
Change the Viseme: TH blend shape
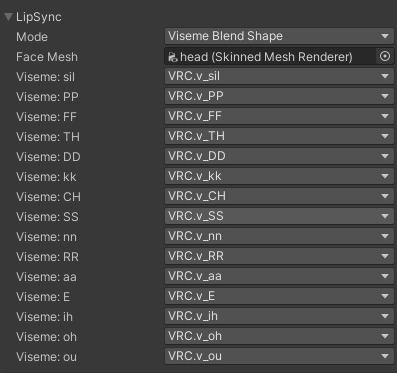(x=279, y=136)
